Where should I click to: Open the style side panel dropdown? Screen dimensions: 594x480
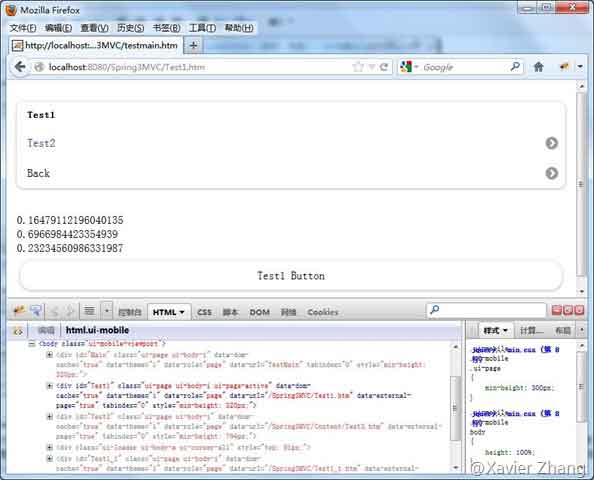[505, 331]
